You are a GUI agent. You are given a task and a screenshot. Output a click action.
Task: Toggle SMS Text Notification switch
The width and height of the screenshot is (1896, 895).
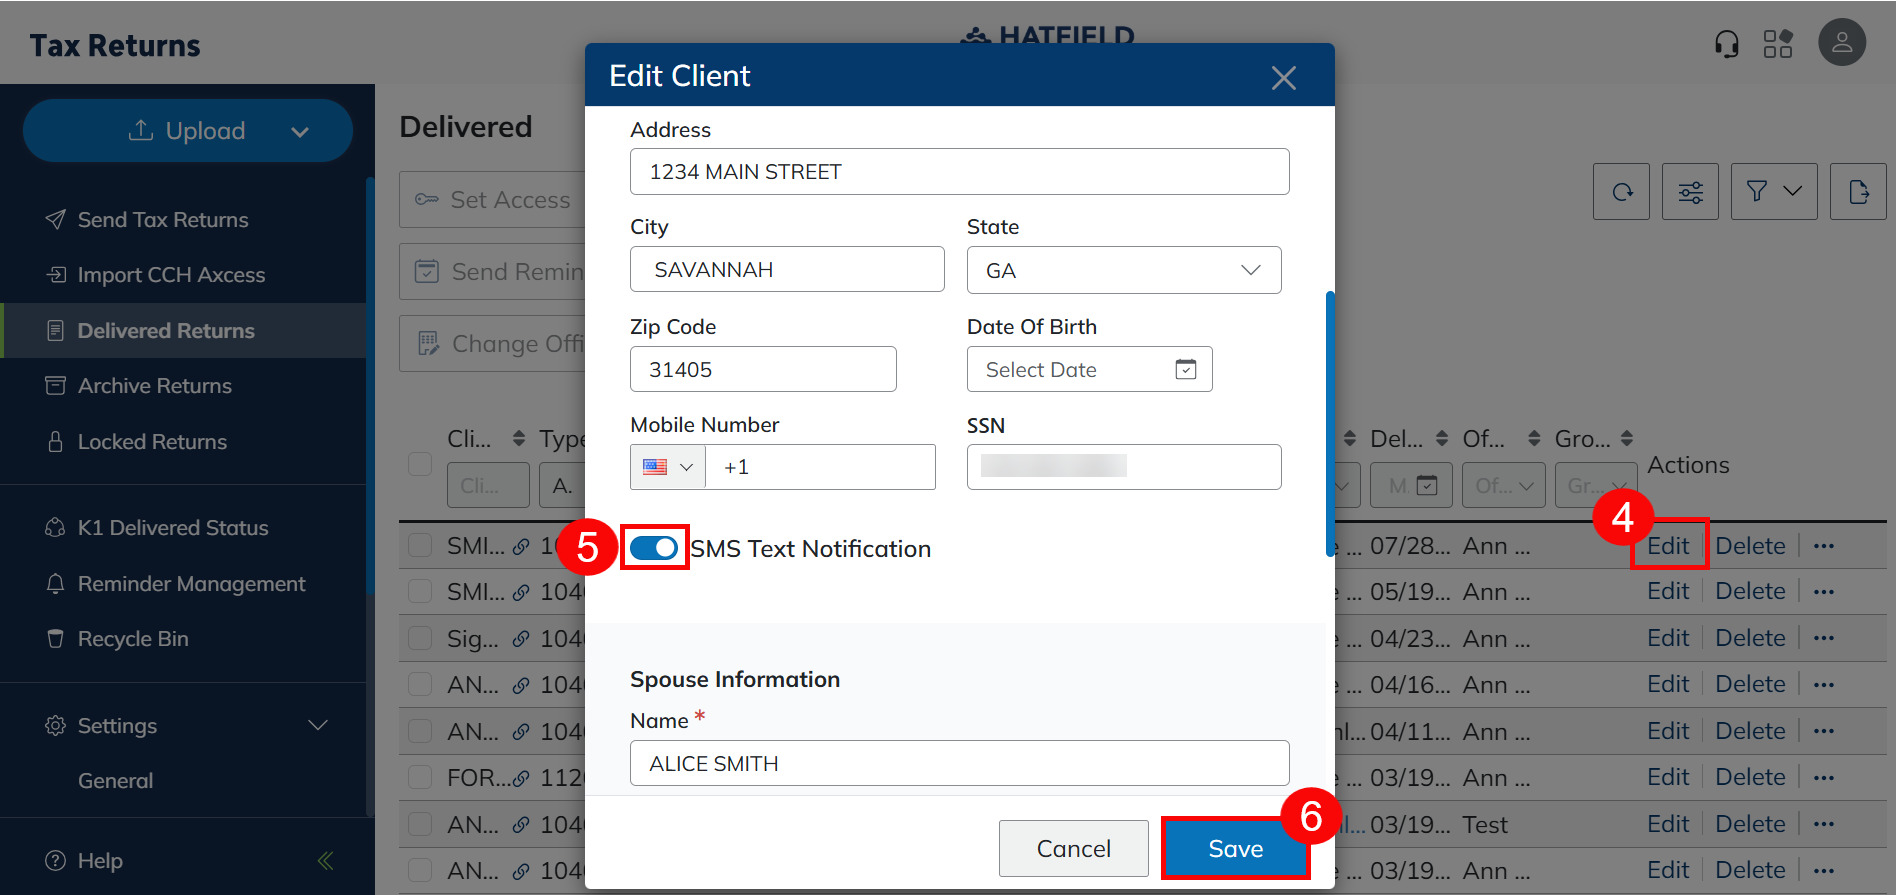pyautogui.click(x=654, y=548)
